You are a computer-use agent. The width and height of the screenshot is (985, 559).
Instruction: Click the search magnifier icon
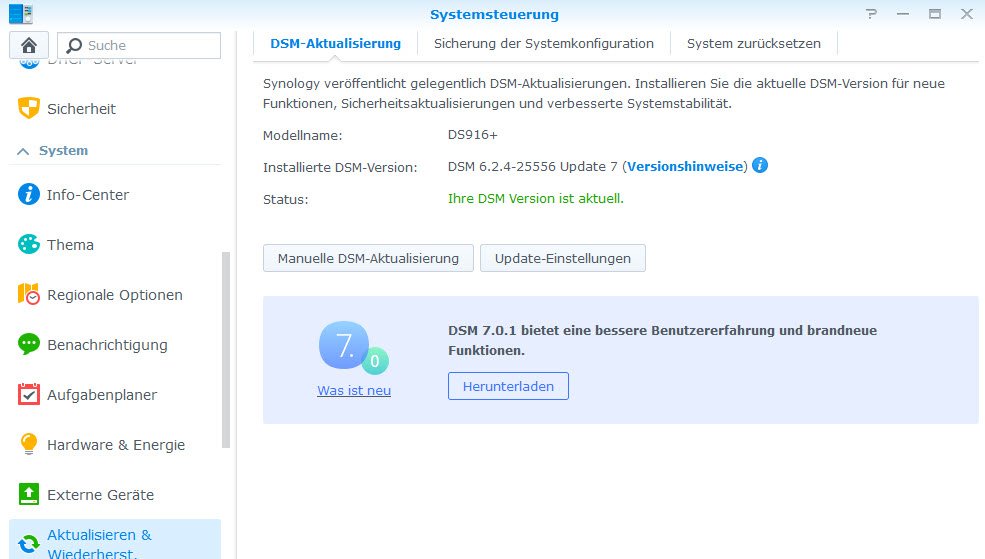coord(74,45)
